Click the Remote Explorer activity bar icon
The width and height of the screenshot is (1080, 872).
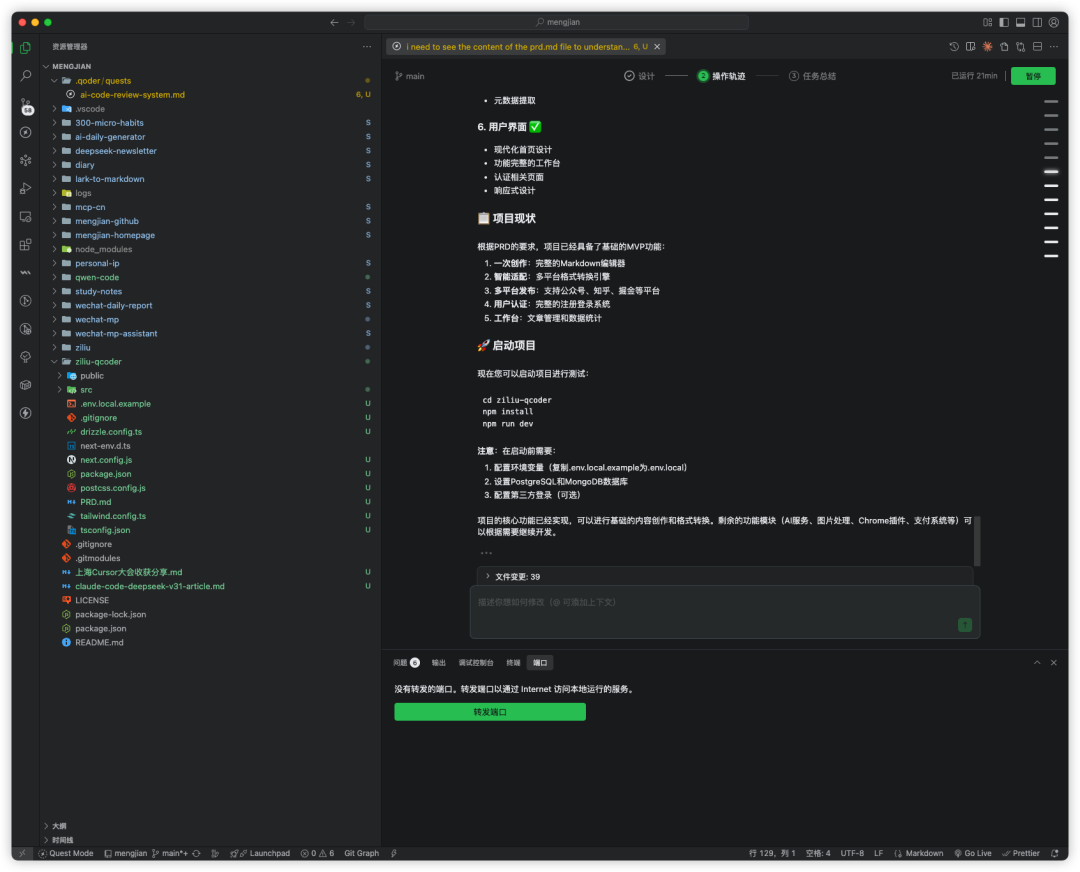(x=25, y=216)
